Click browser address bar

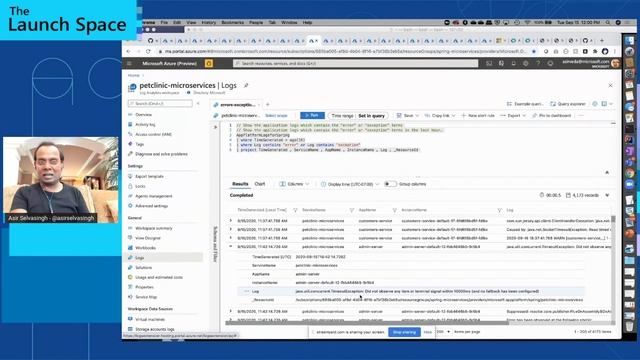point(345,51)
